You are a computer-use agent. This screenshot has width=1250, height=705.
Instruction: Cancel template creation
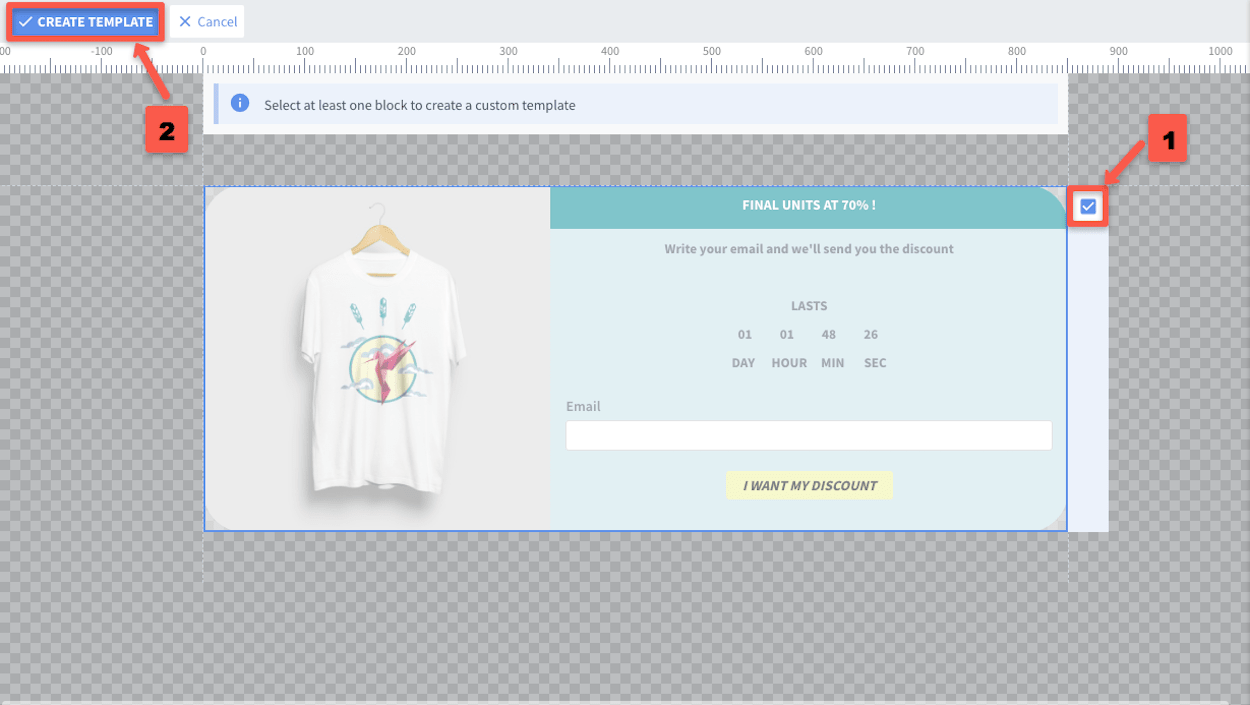pyautogui.click(x=207, y=22)
